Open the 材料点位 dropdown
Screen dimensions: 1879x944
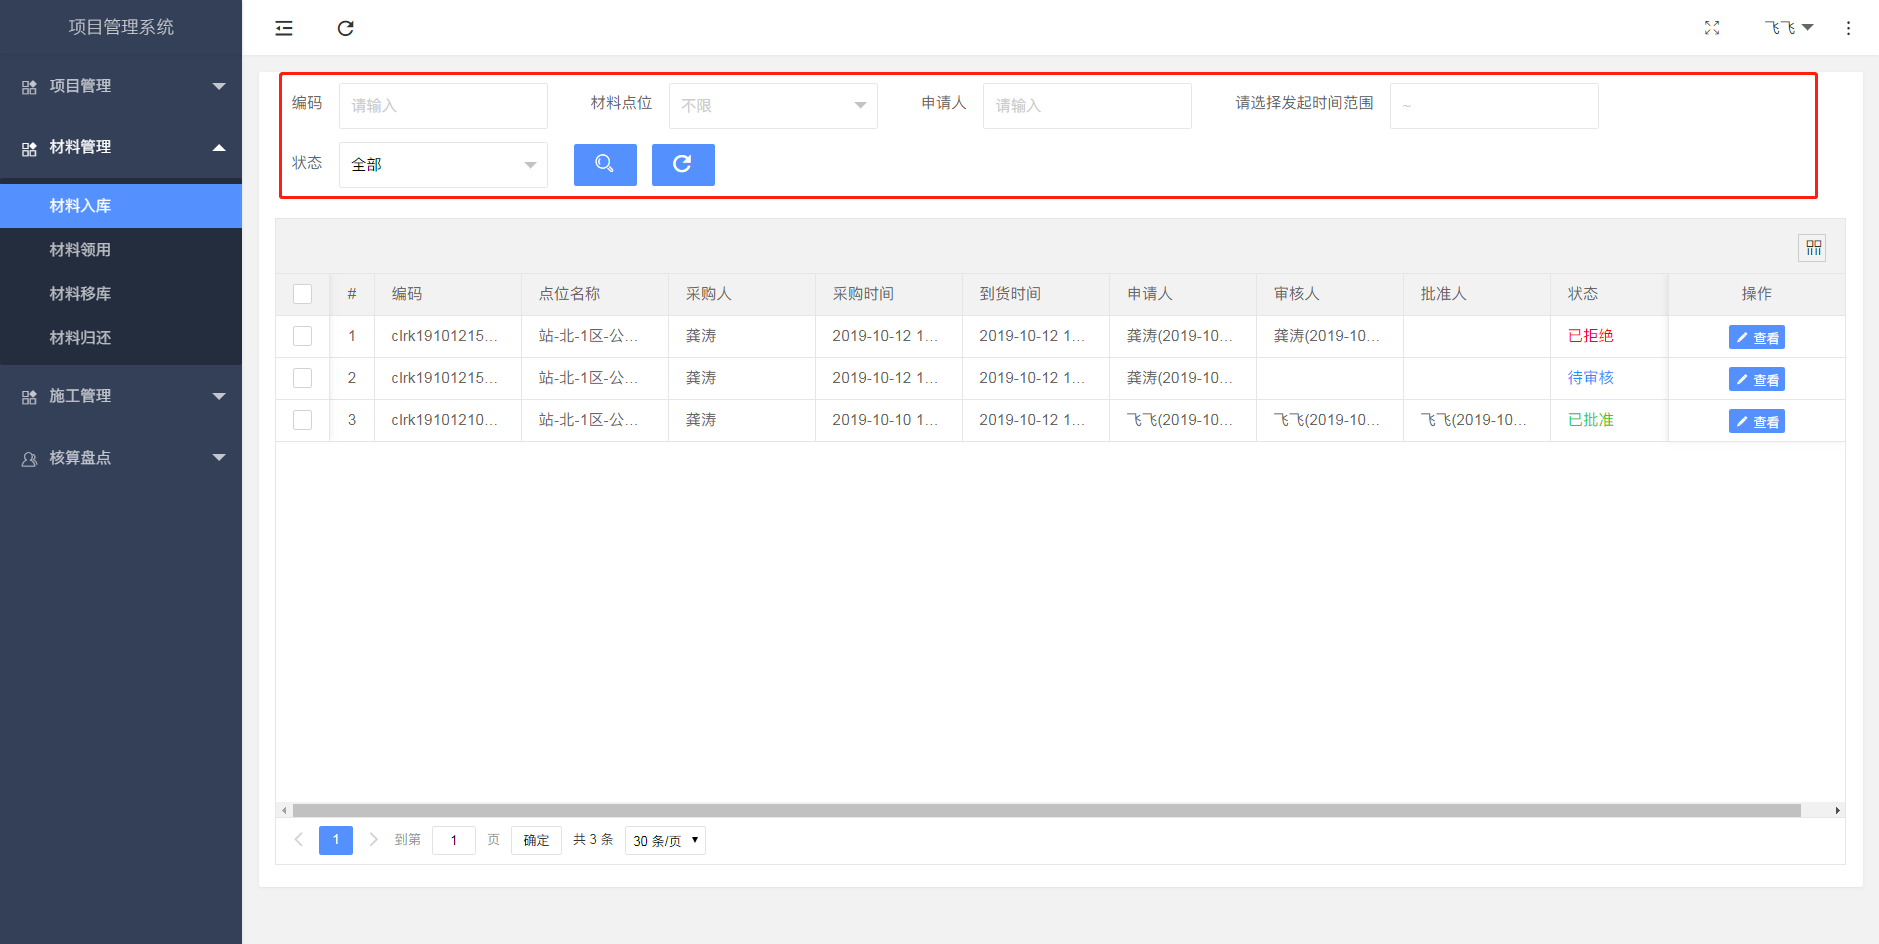(773, 105)
